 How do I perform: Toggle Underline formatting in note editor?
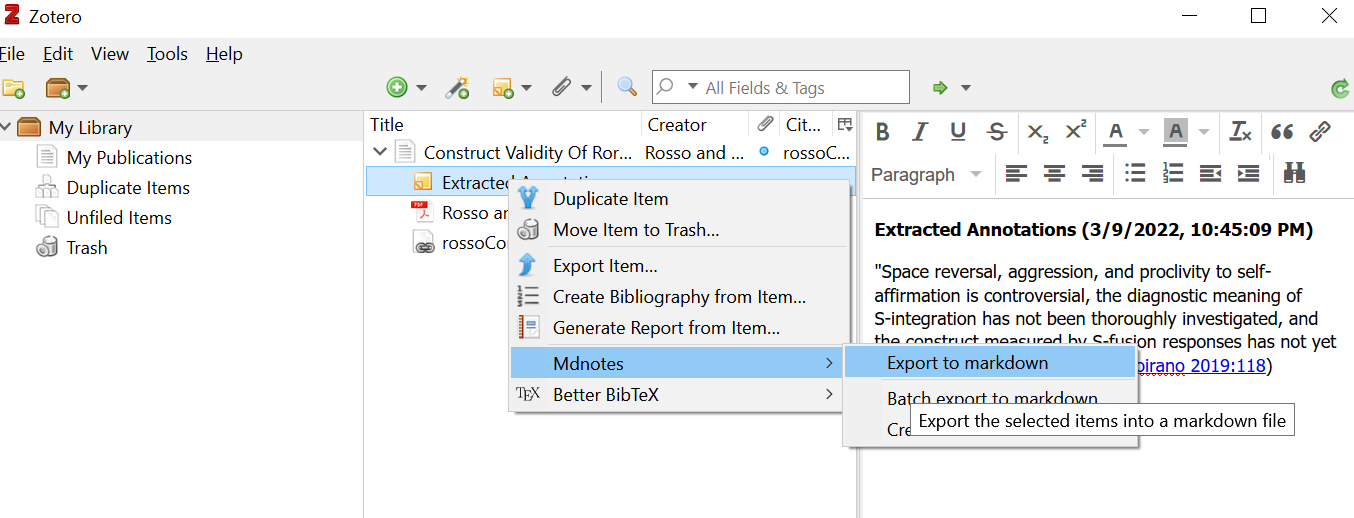pyautogui.click(x=958, y=131)
